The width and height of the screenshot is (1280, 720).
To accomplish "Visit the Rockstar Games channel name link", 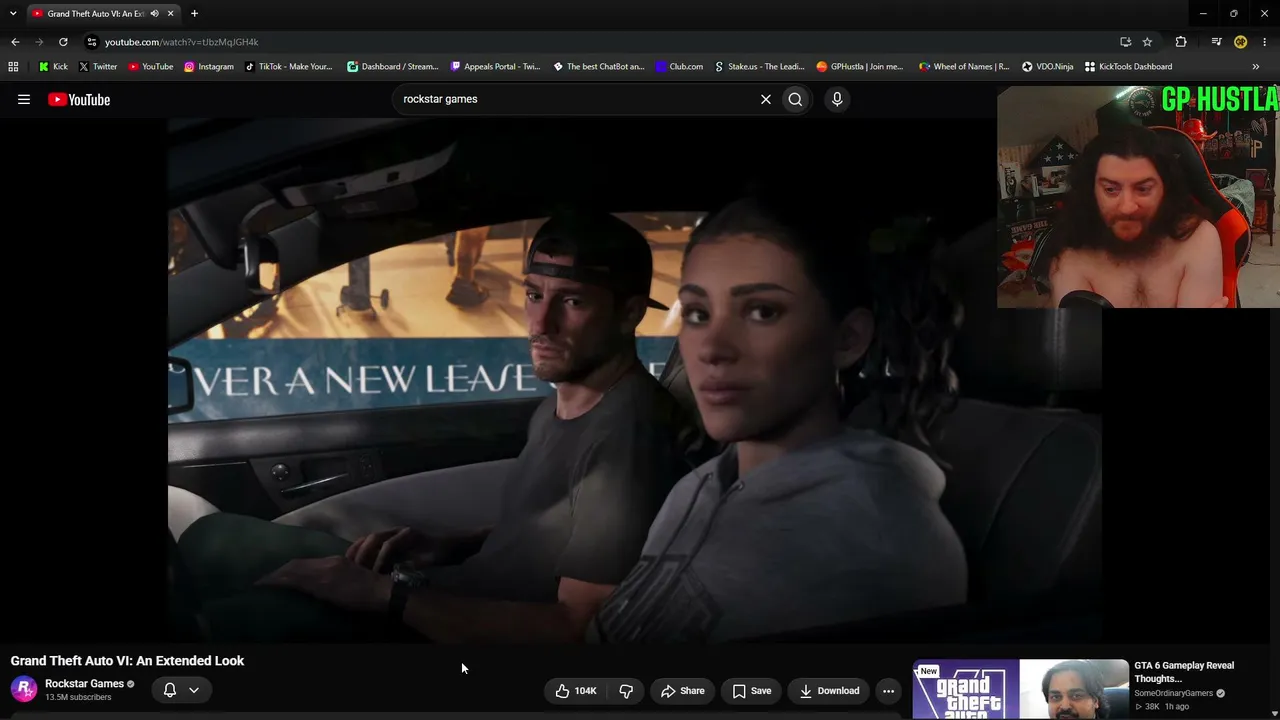I will click(84, 684).
